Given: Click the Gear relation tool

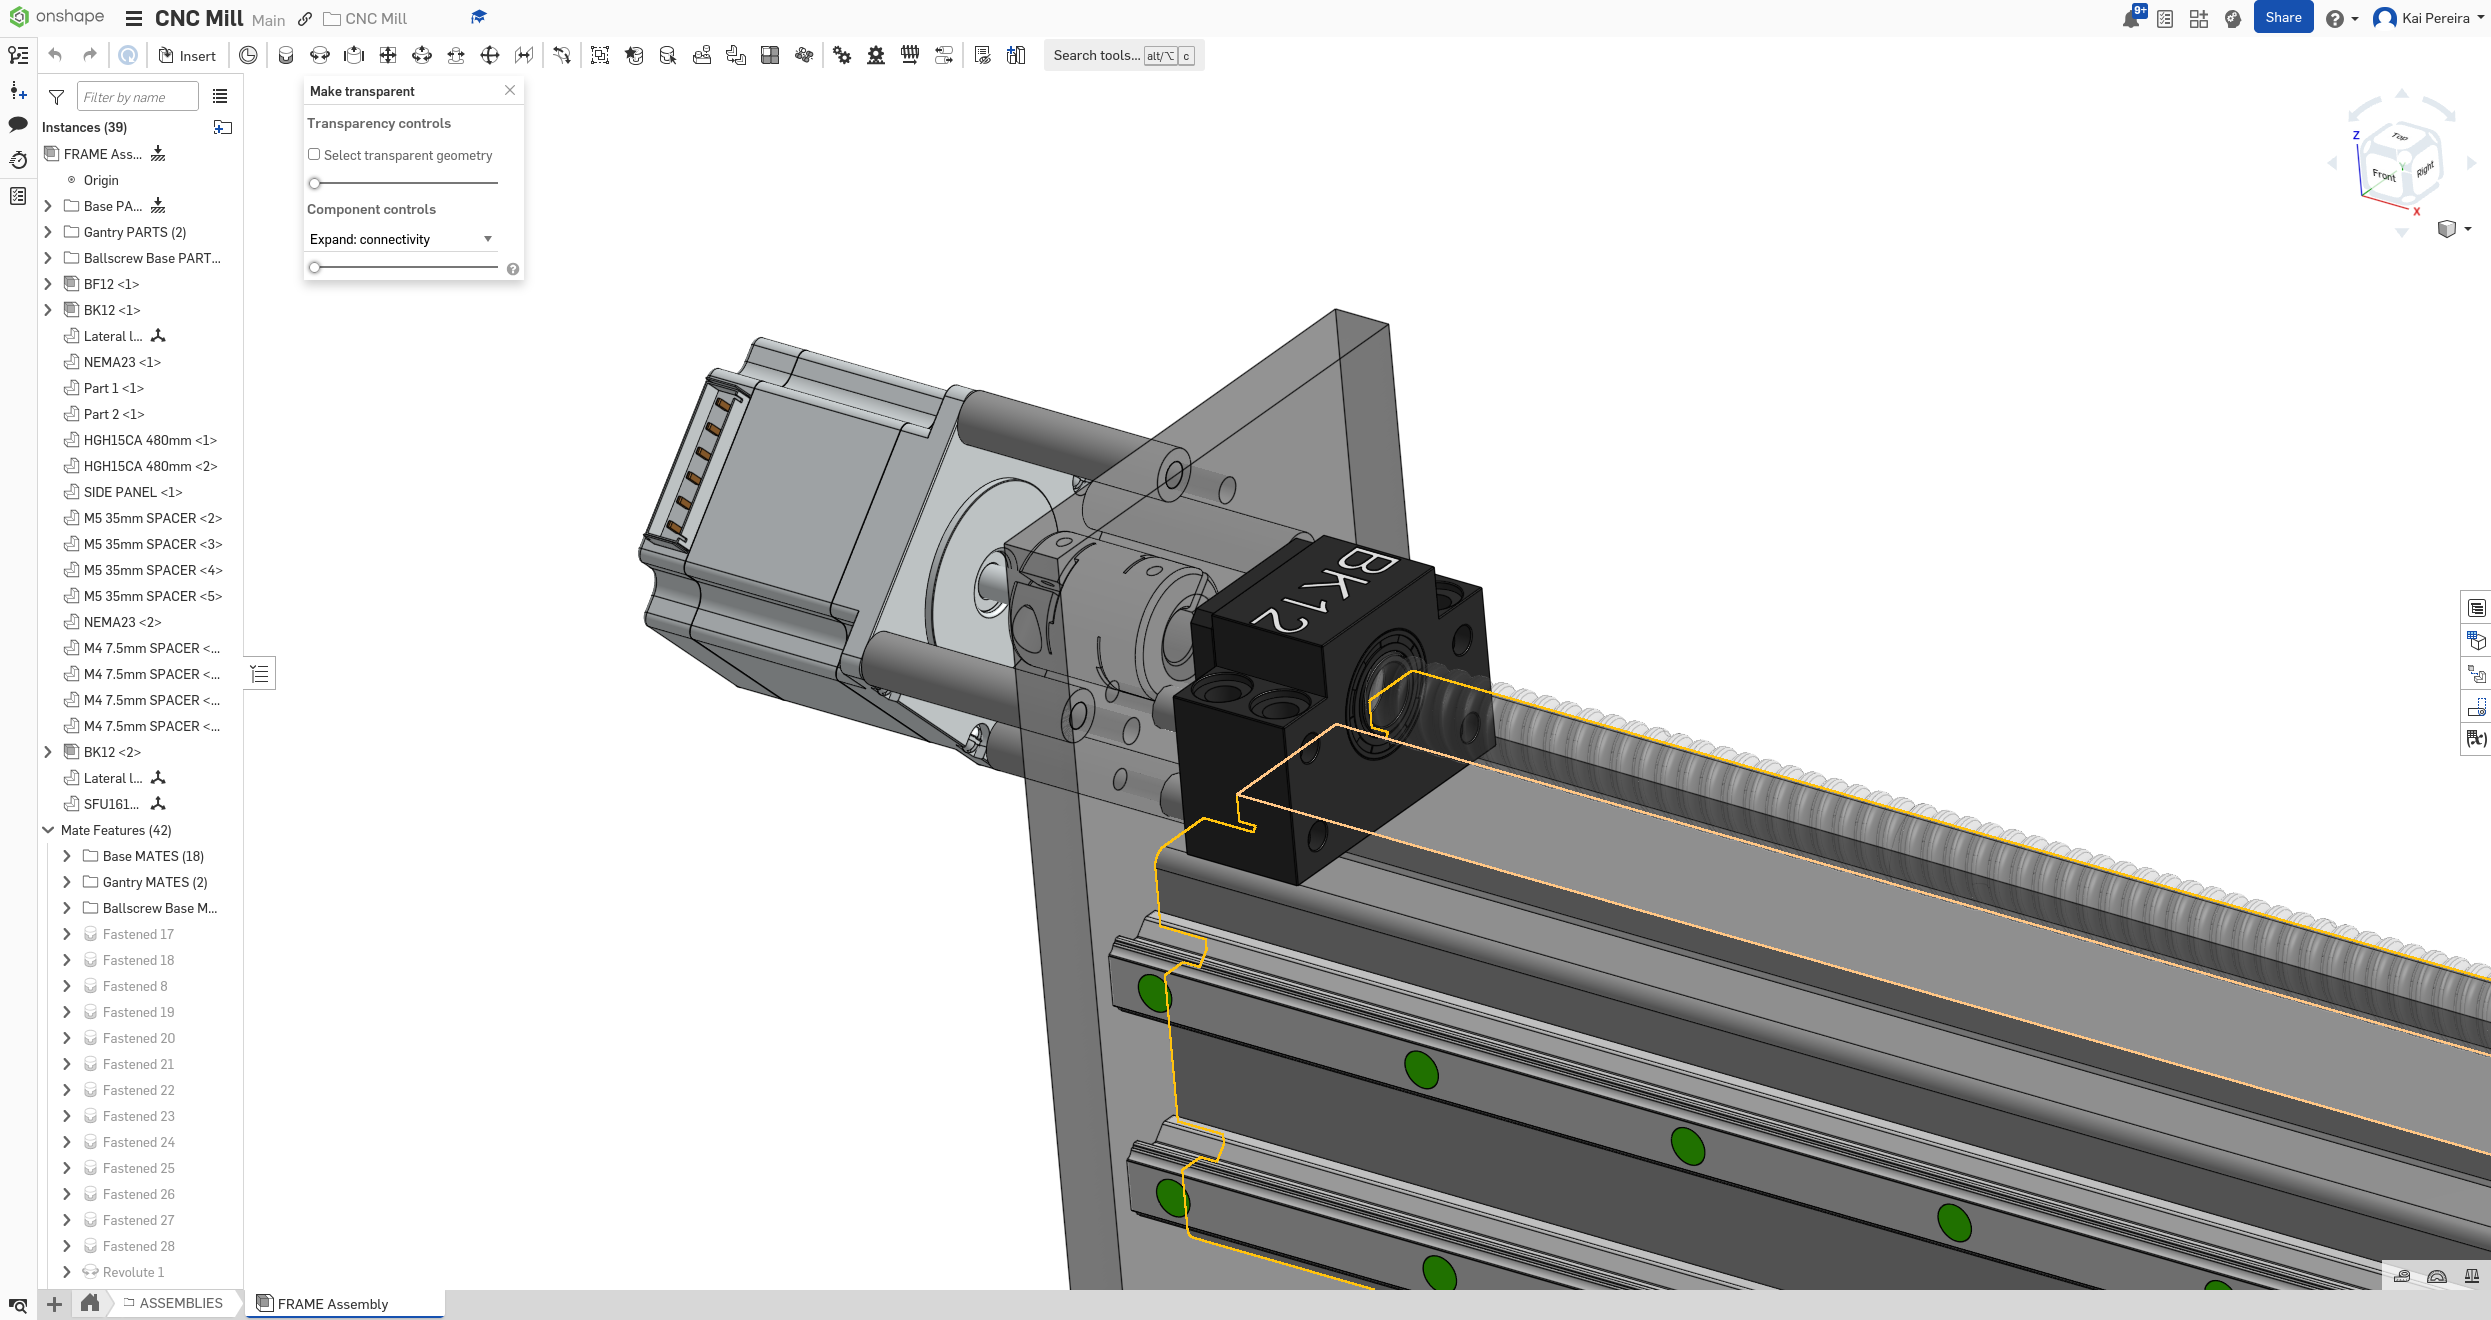Looking at the screenshot, I should (842, 56).
